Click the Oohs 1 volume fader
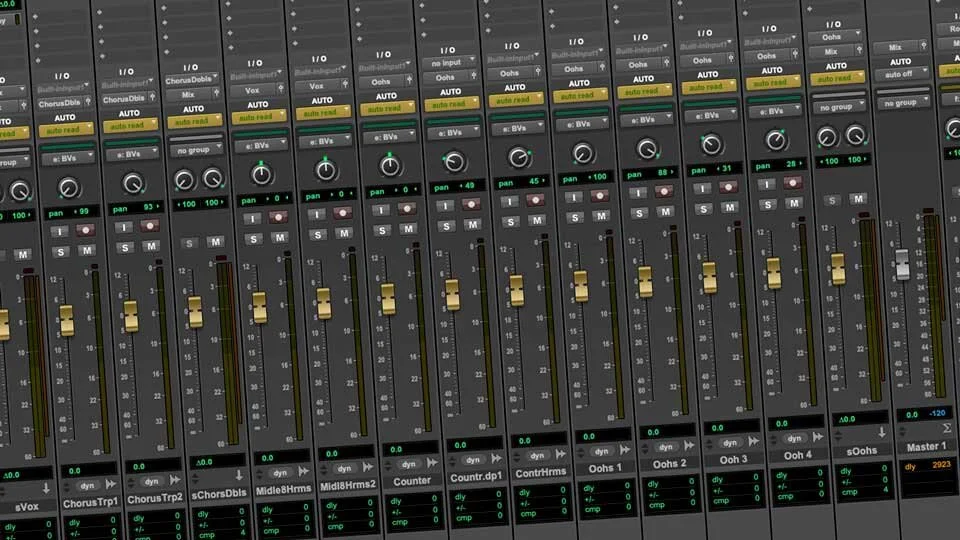The image size is (960, 540). [x=581, y=286]
